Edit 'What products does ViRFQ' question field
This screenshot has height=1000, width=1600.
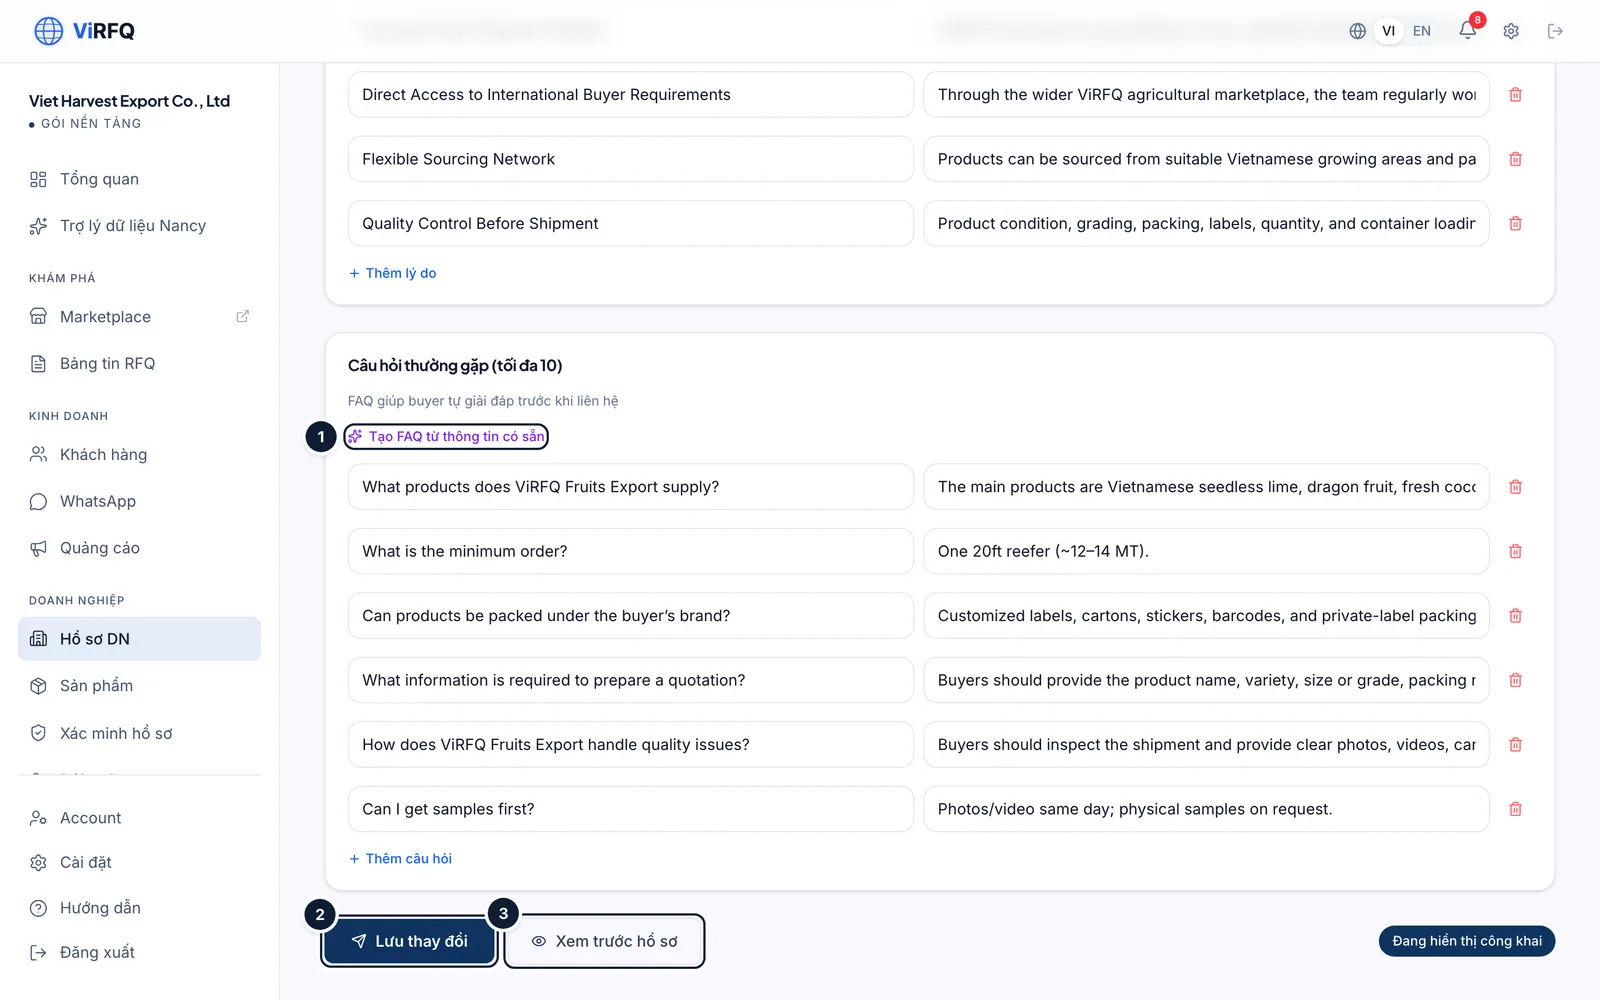tap(631, 487)
